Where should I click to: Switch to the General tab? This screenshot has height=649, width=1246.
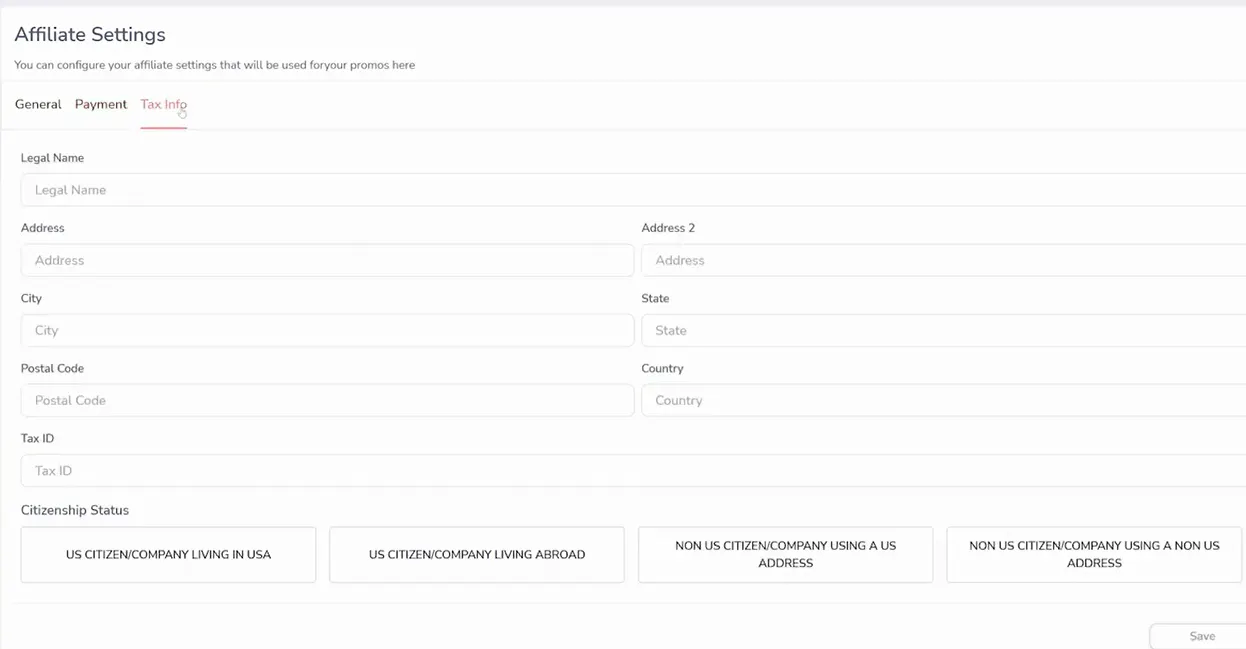coord(38,104)
